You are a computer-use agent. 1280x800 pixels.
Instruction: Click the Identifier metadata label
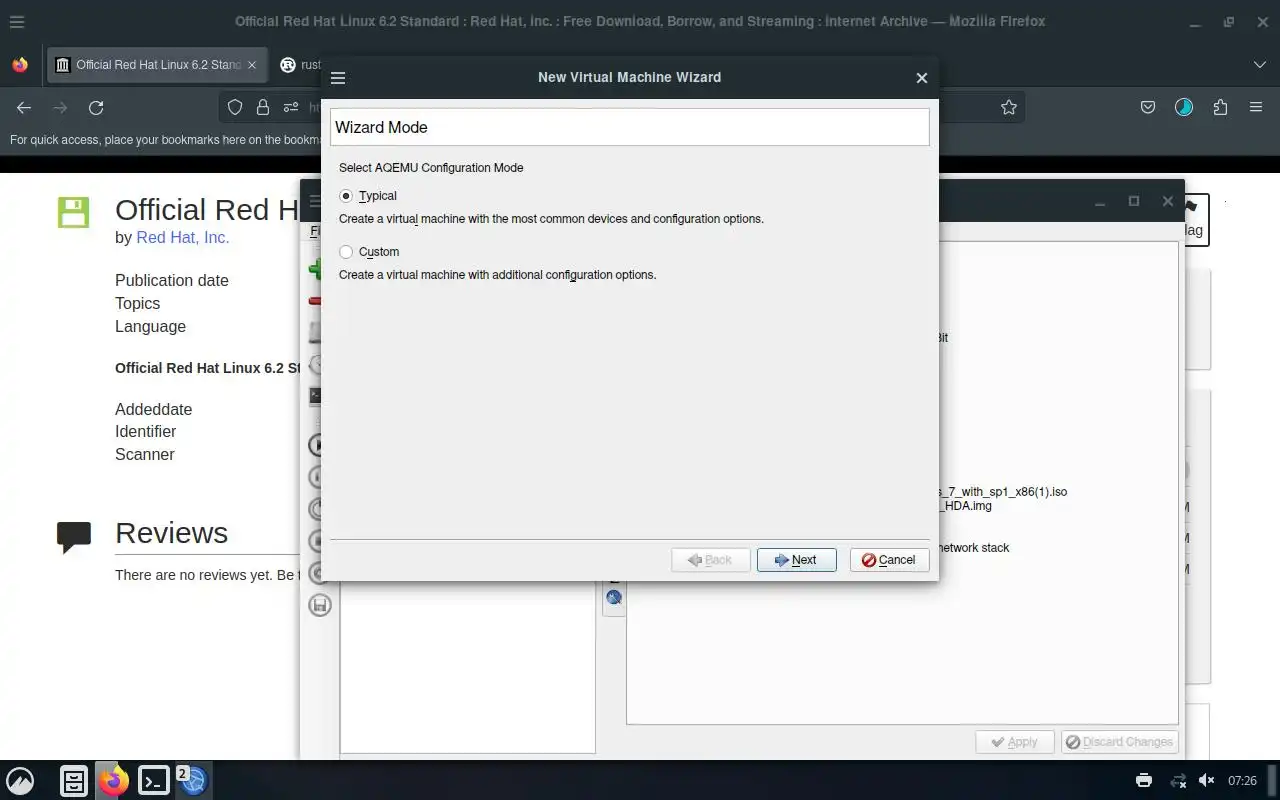coord(145,432)
